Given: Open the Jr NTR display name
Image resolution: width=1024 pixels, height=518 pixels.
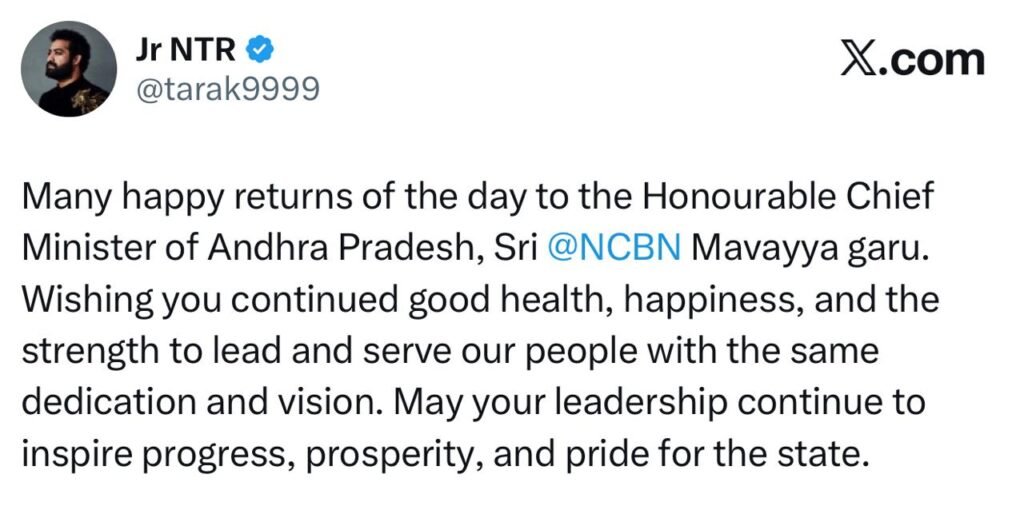Looking at the screenshot, I should (187, 47).
